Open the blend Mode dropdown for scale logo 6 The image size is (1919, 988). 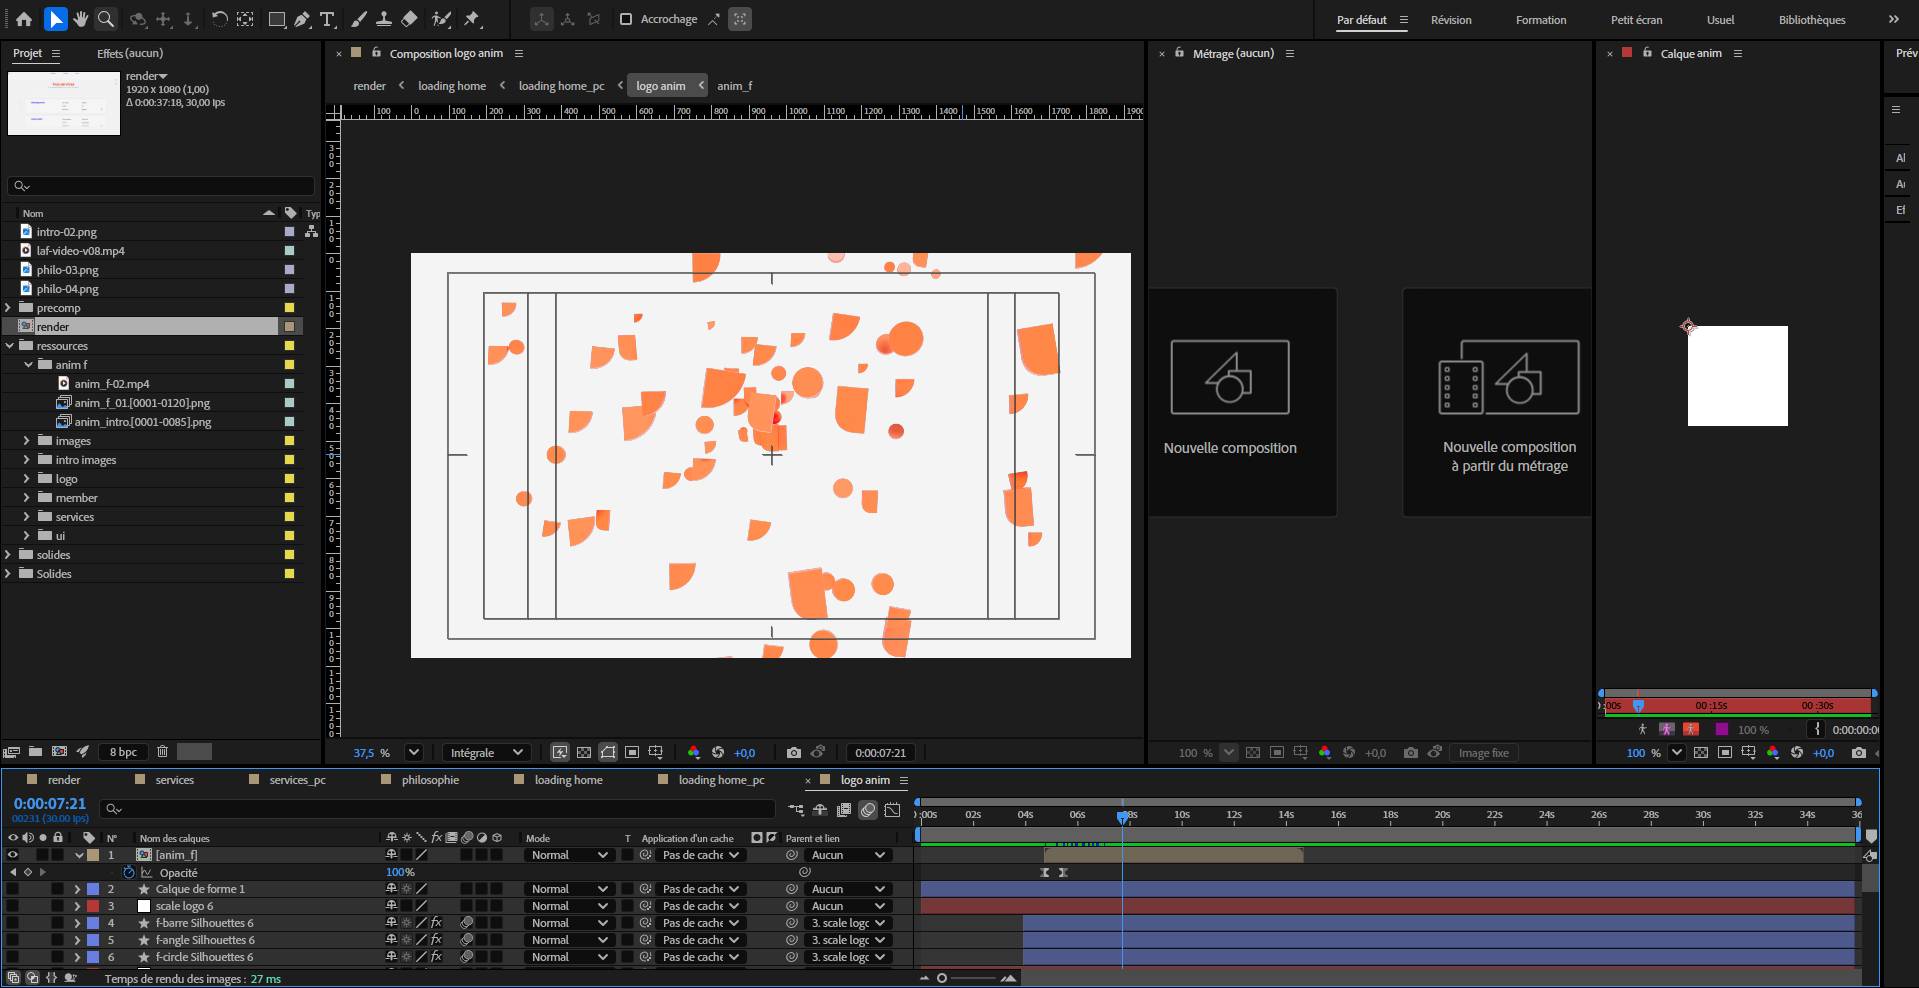569,906
